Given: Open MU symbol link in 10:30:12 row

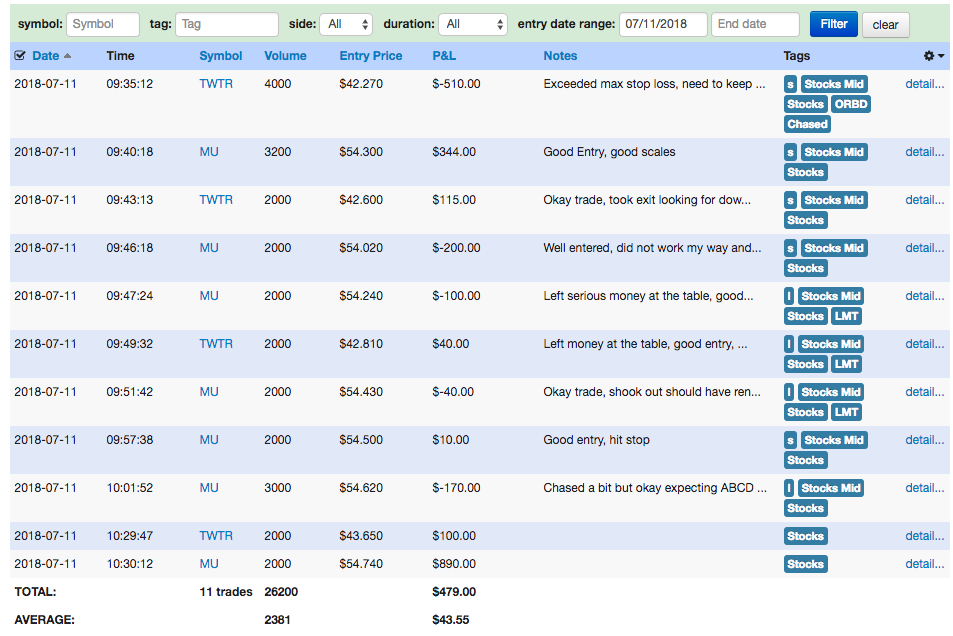Looking at the screenshot, I should coord(209,564).
